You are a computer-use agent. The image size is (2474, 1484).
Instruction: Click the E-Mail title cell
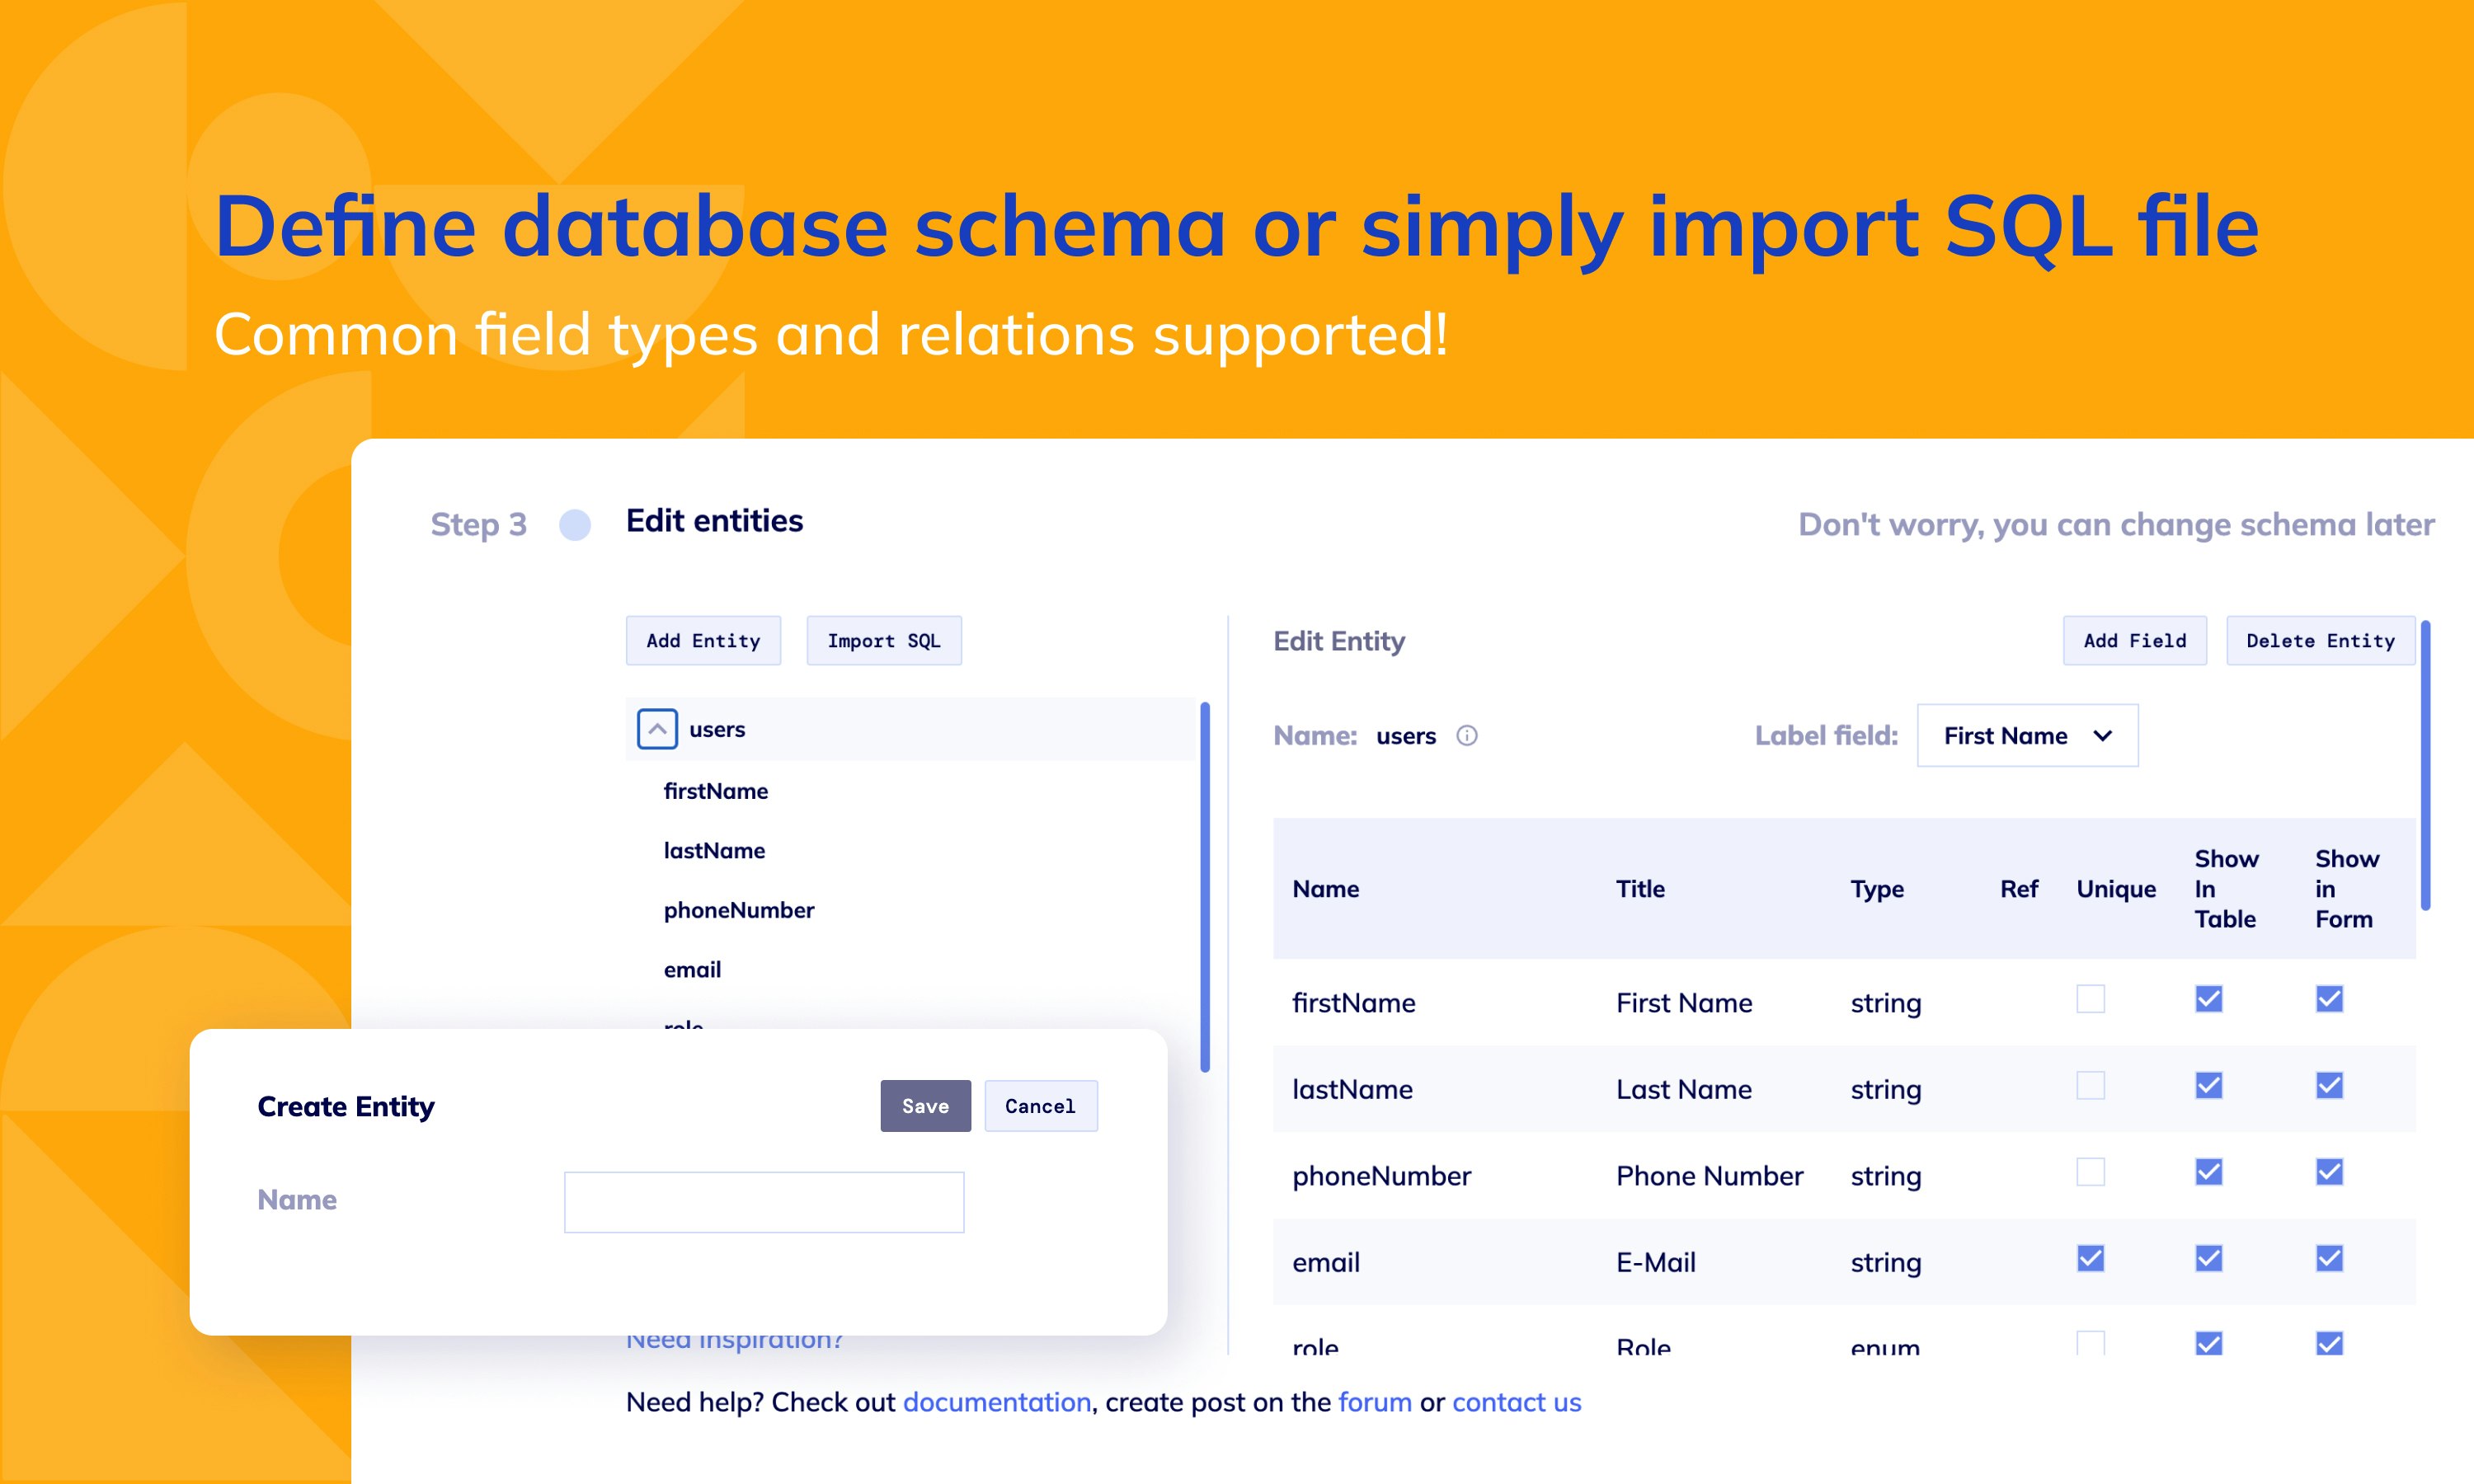pyautogui.click(x=1656, y=1262)
